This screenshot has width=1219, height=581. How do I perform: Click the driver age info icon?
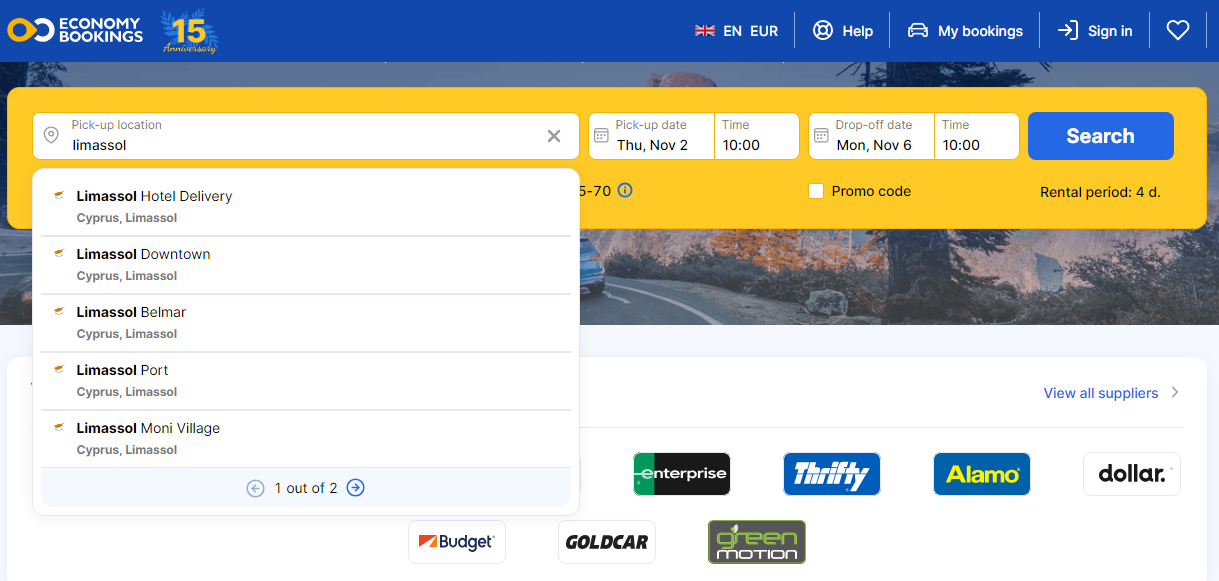click(x=625, y=190)
